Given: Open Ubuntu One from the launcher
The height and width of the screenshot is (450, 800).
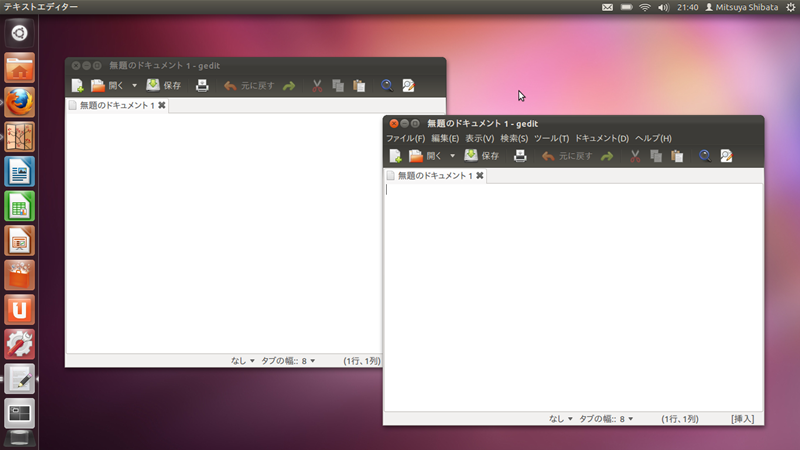Looking at the screenshot, I should pos(19,310).
